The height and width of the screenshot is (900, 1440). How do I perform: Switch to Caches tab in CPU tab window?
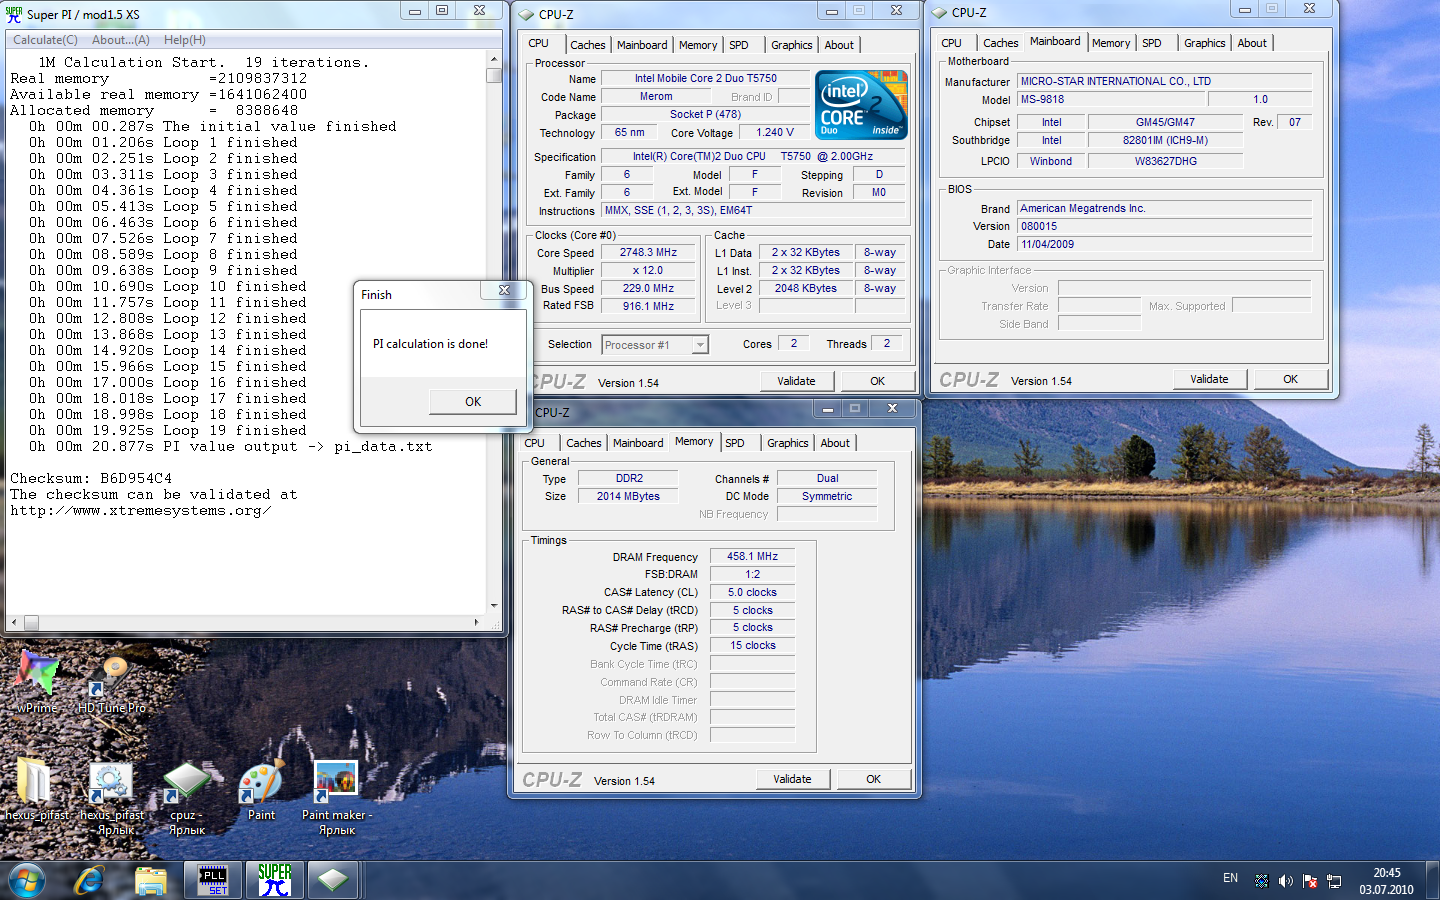587,45
